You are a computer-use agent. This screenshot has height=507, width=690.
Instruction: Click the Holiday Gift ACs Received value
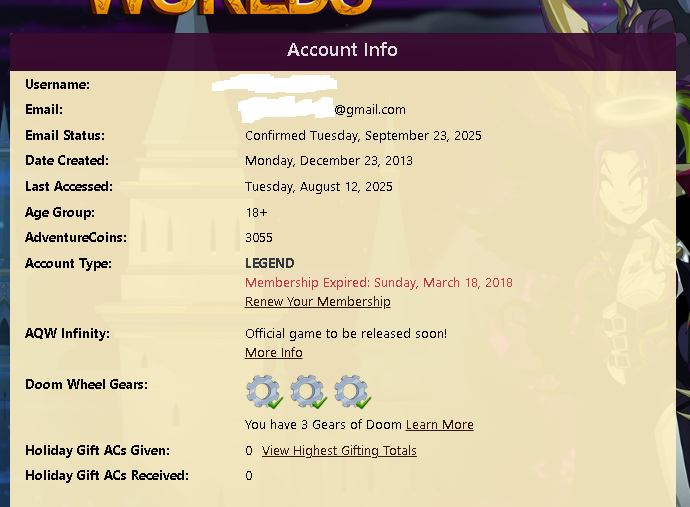[x=249, y=476]
